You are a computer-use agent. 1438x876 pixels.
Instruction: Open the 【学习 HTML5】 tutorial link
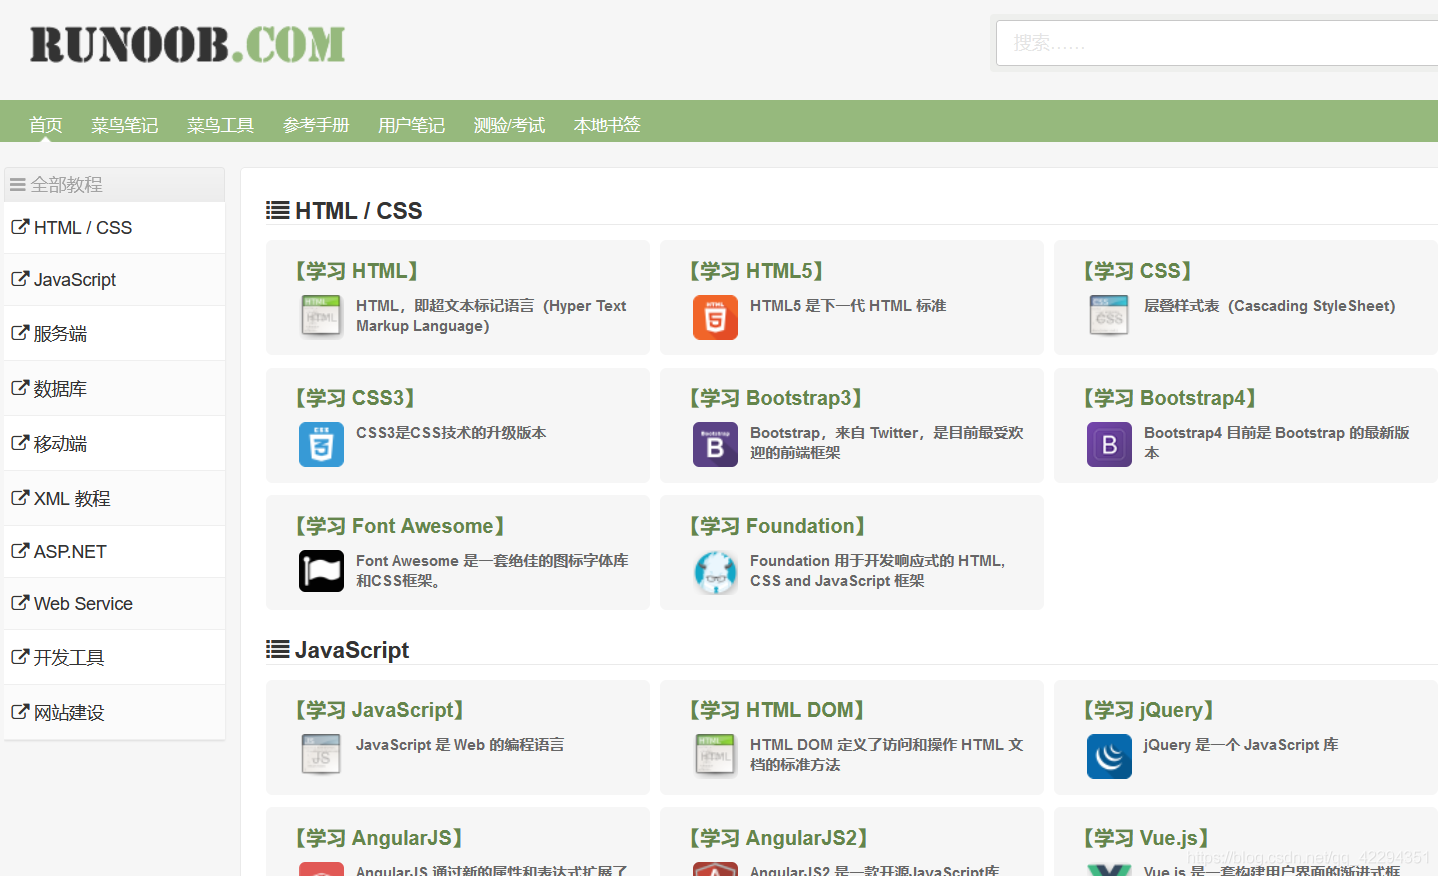click(756, 271)
